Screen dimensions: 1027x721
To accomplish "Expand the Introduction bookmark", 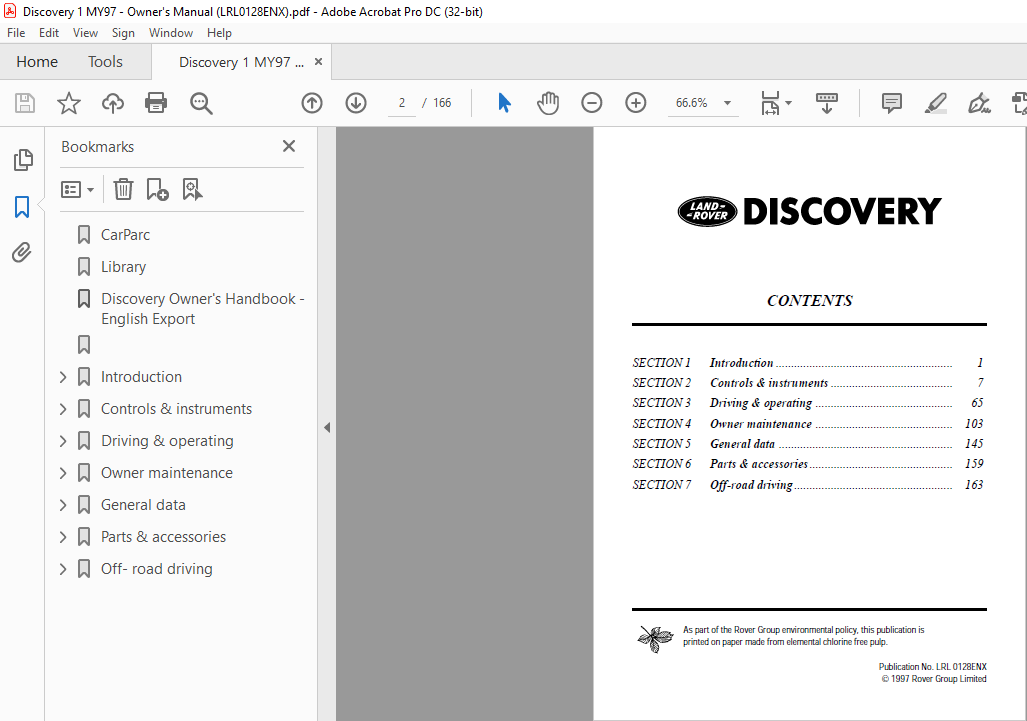I will pyautogui.click(x=63, y=377).
